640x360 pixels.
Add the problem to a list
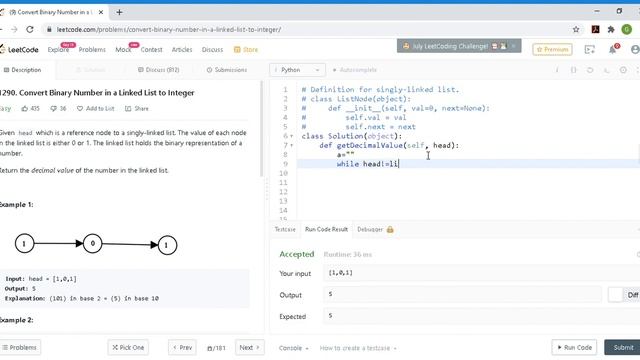pyautogui.click(x=96, y=109)
